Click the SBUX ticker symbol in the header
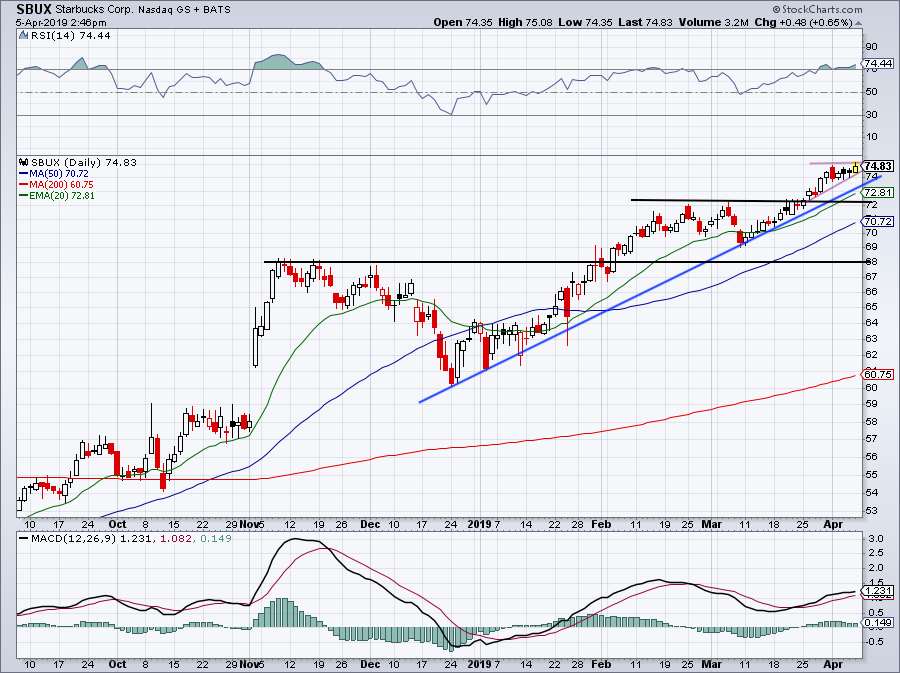This screenshot has width=900, height=673. click(34, 9)
